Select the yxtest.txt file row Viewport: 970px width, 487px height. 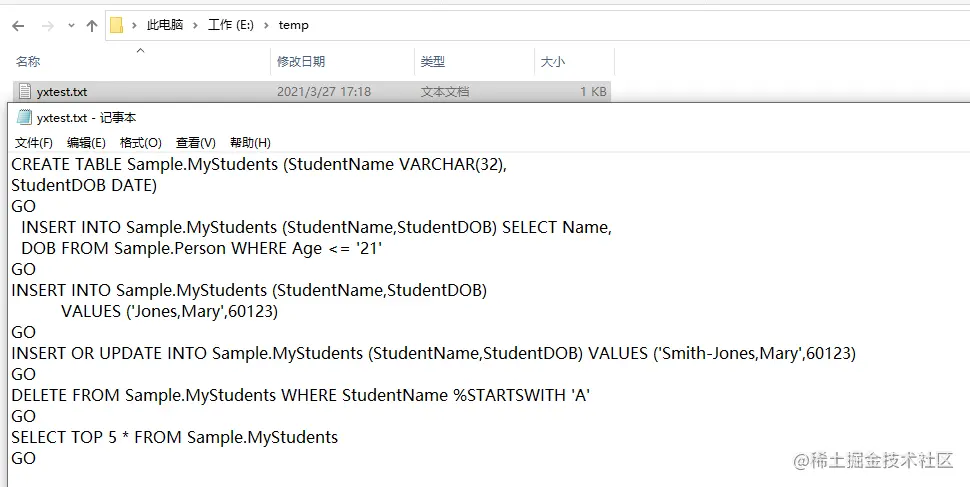(312, 92)
